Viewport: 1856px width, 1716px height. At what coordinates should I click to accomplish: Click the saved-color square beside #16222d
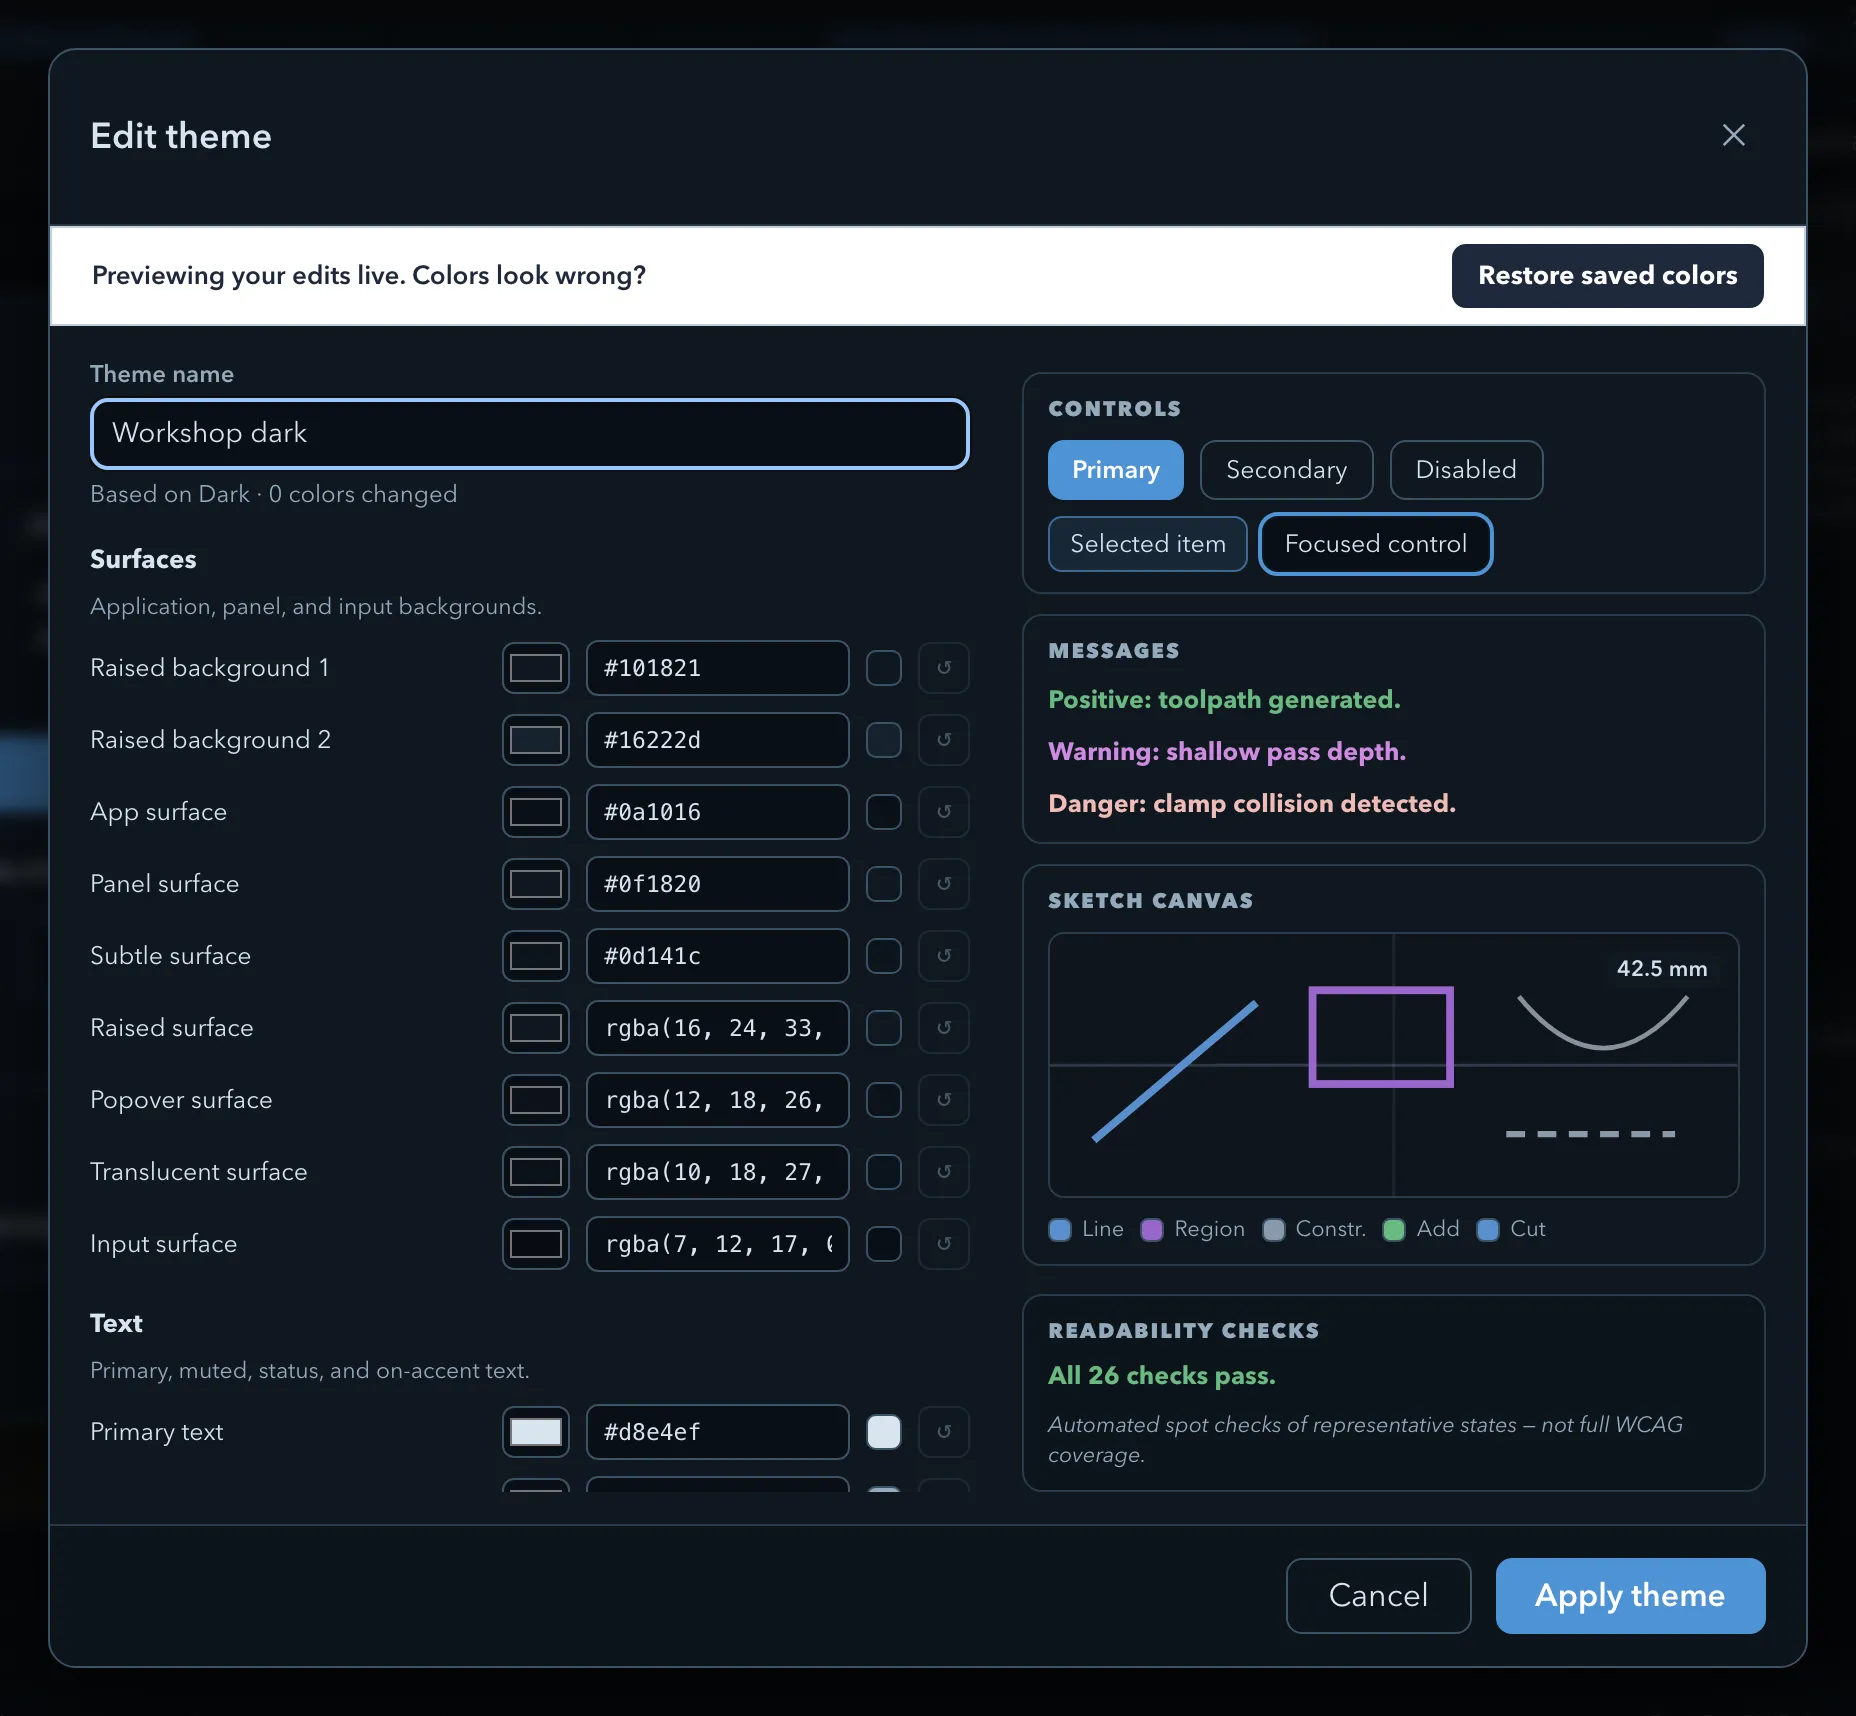(x=884, y=740)
